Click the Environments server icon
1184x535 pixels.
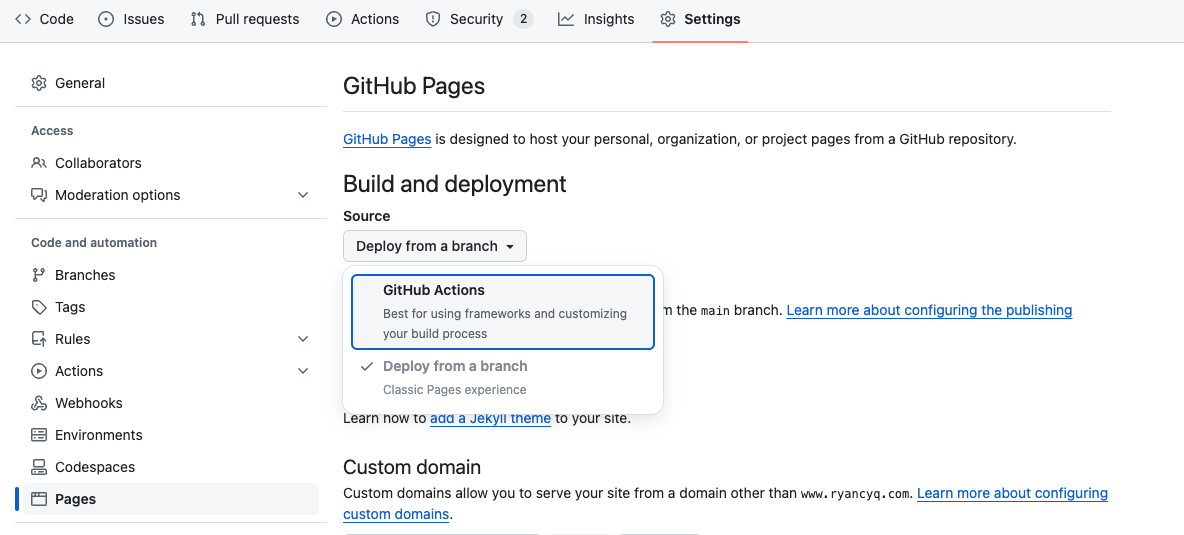(39, 435)
